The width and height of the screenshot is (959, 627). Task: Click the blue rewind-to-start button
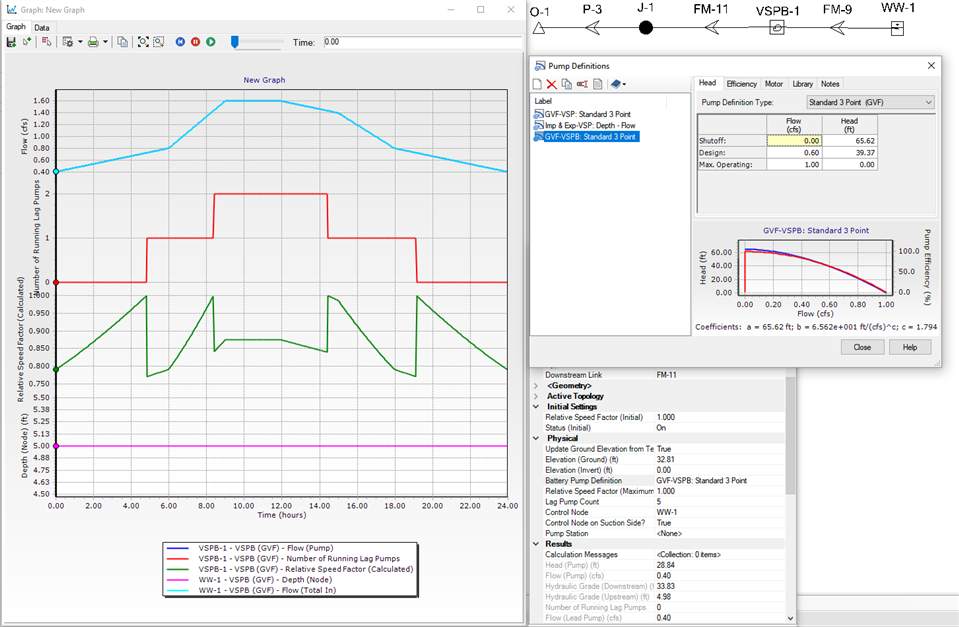181,42
